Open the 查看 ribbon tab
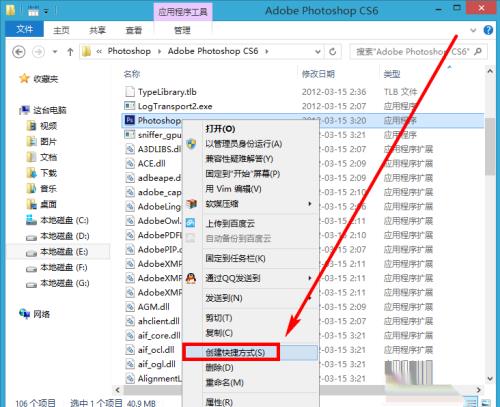 tap(134, 30)
